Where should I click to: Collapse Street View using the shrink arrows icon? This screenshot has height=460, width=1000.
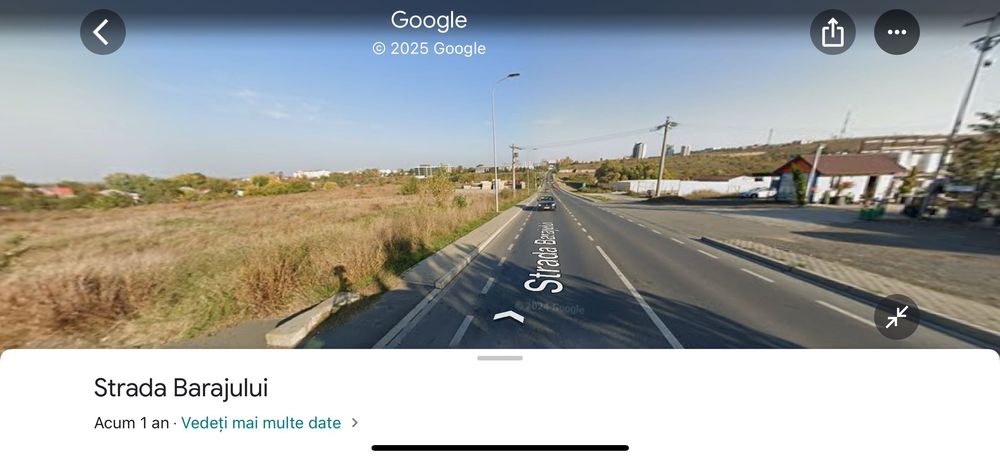(897, 316)
